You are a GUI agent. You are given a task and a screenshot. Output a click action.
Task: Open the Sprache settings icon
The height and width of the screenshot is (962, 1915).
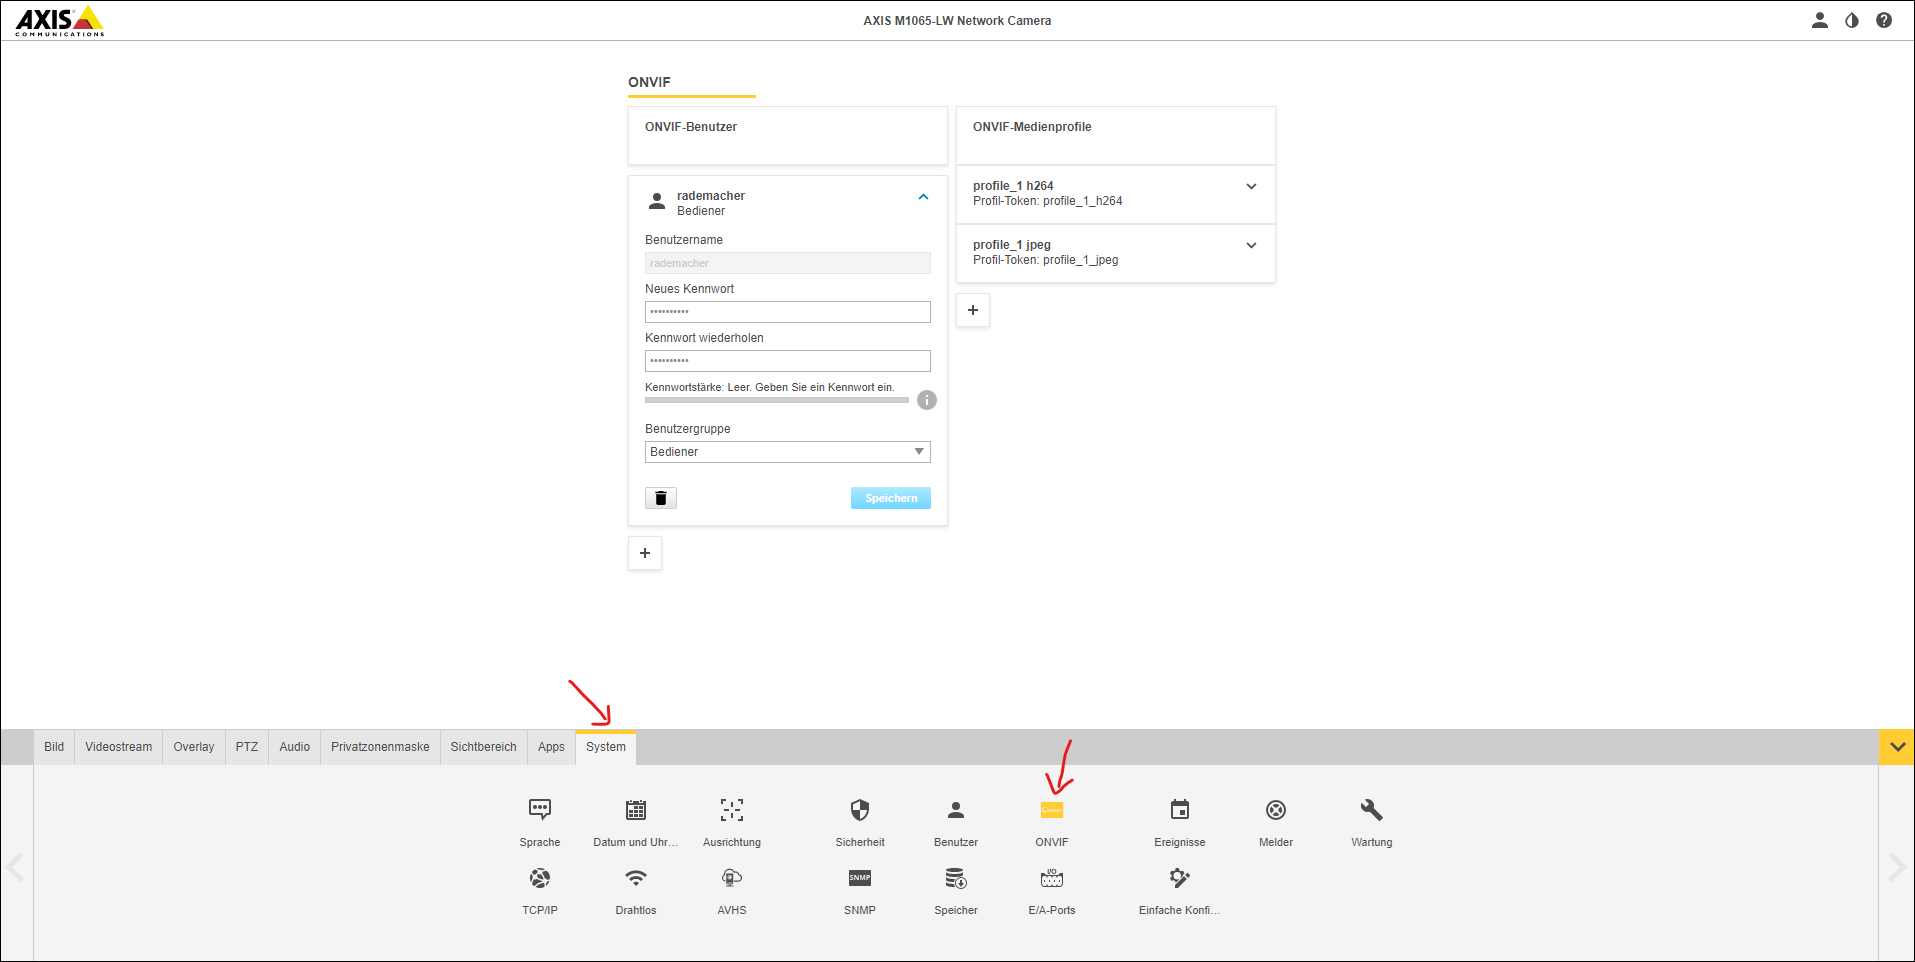(540, 810)
